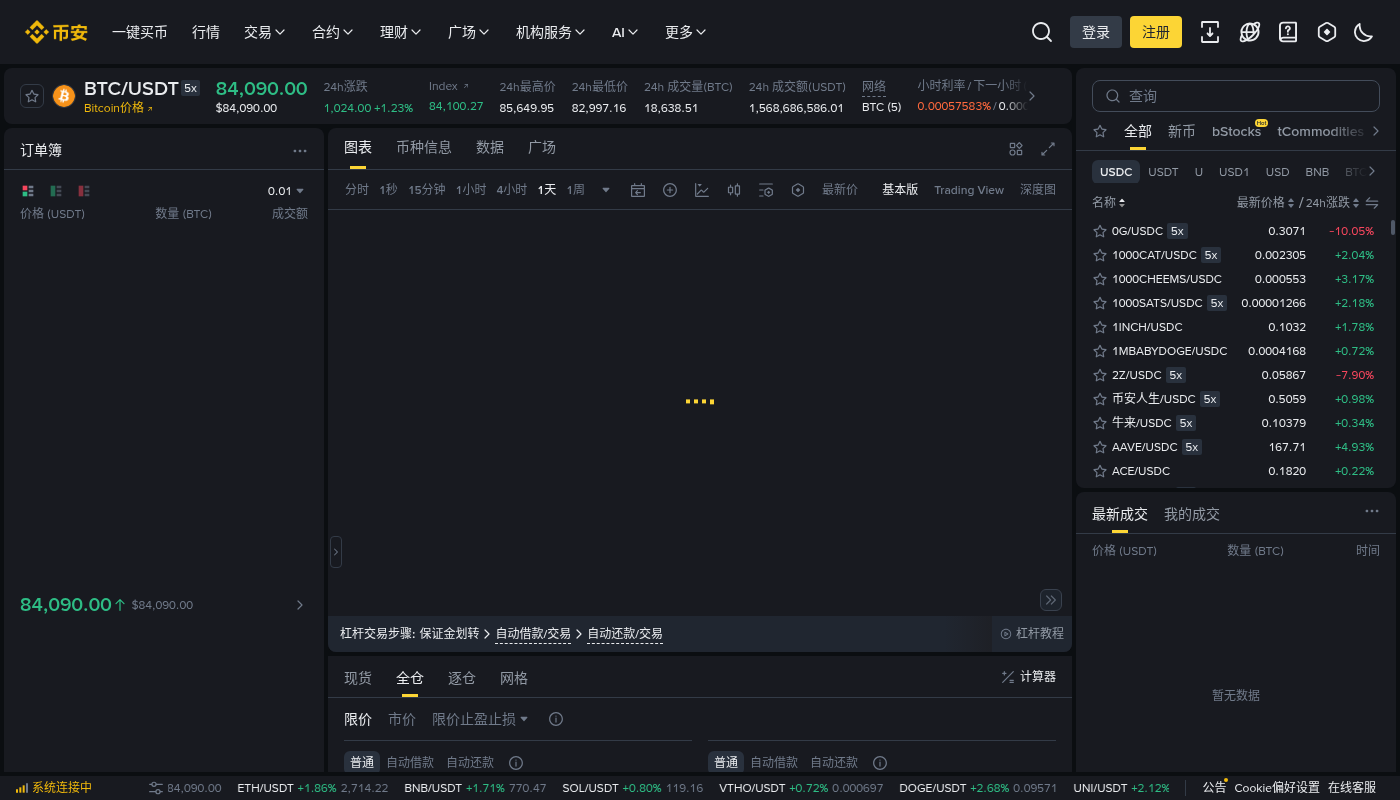The width and height of the screenshot is (1400, 800).
Task: Open the search magnifier in the top bar
Action: click(x=1042, y=32)
